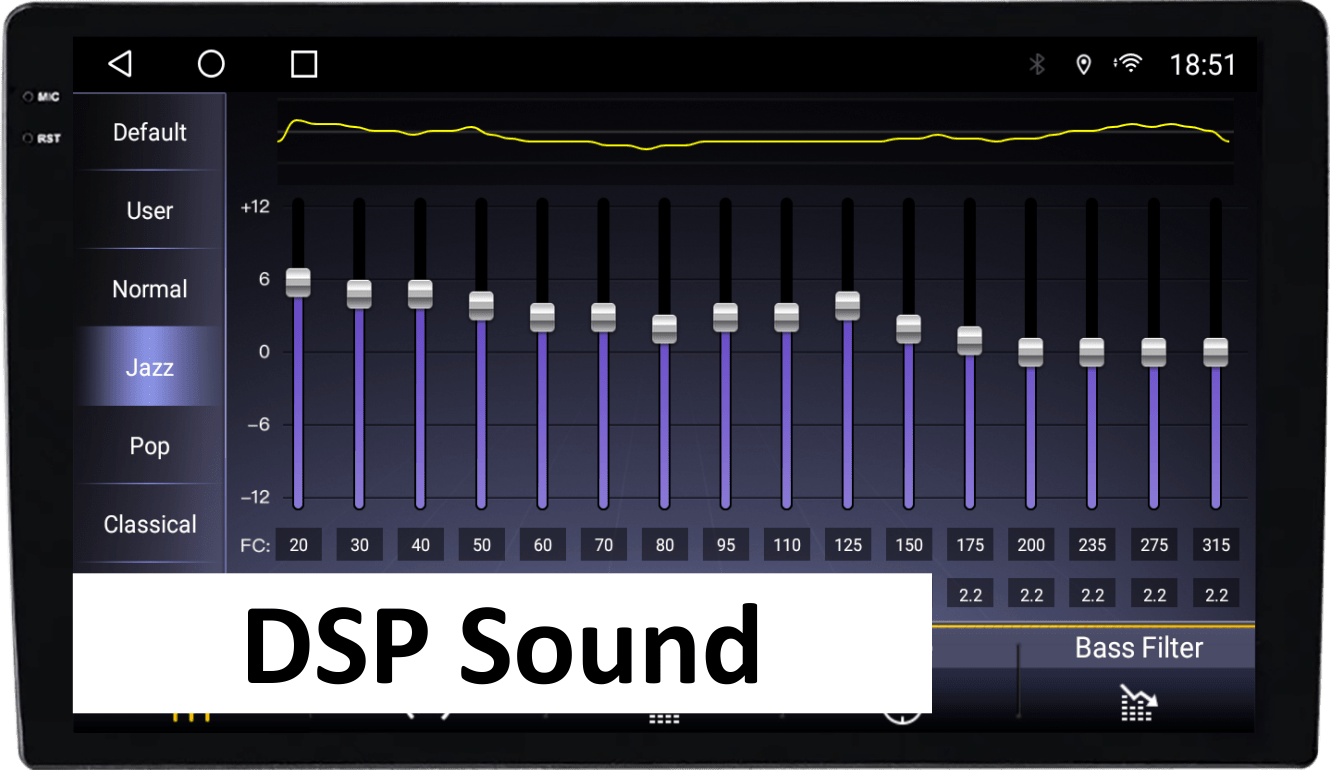This screenshot has width=1330, height=770.
Task: Tap the Bluetooth status icon
Action: 1037,65
